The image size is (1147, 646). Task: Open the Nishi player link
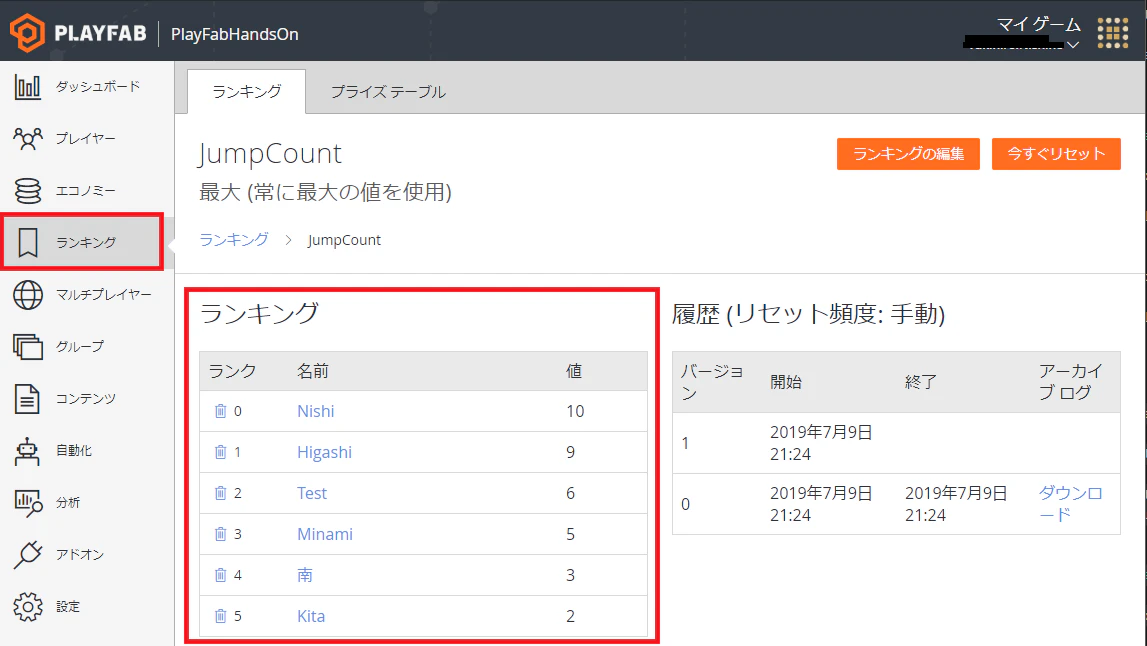click(x=315, y=411)
